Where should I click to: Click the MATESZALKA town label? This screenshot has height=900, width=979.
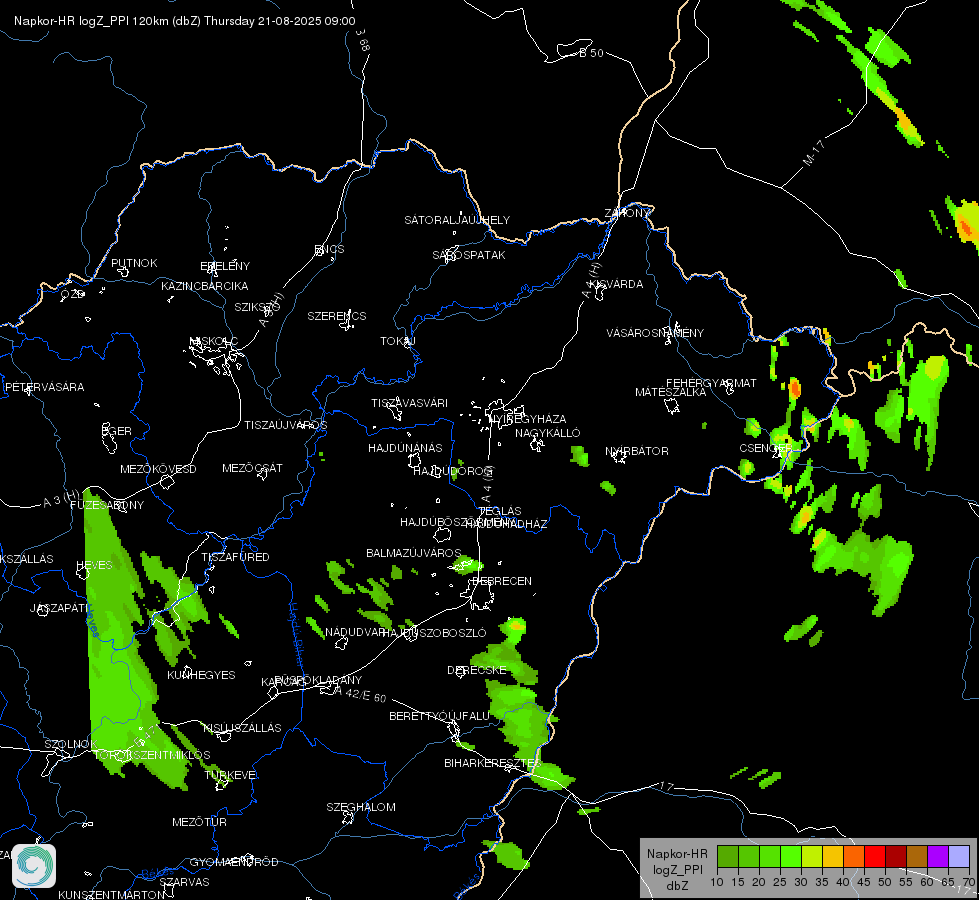point(671,392)
